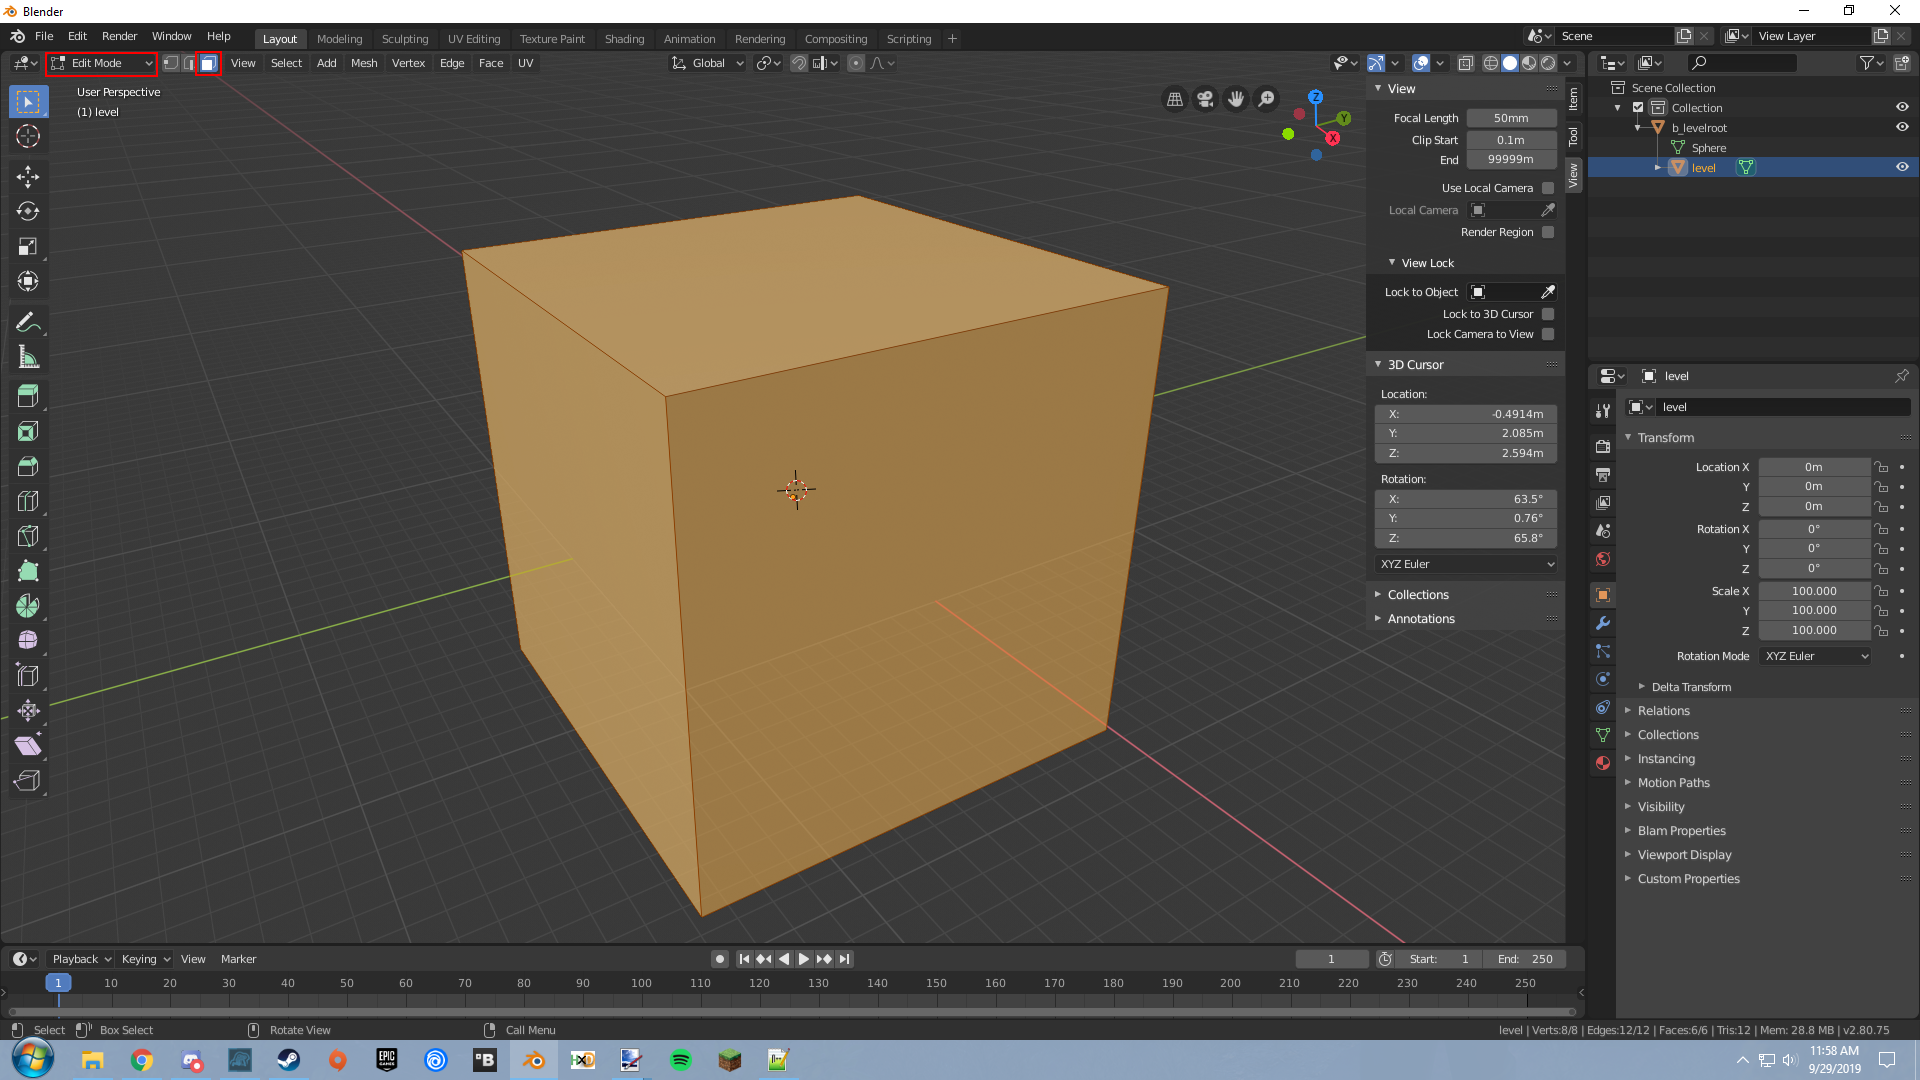Open the Mesh menu
The height and width of the screenshot is (1080, 1920).
[364, 63]
